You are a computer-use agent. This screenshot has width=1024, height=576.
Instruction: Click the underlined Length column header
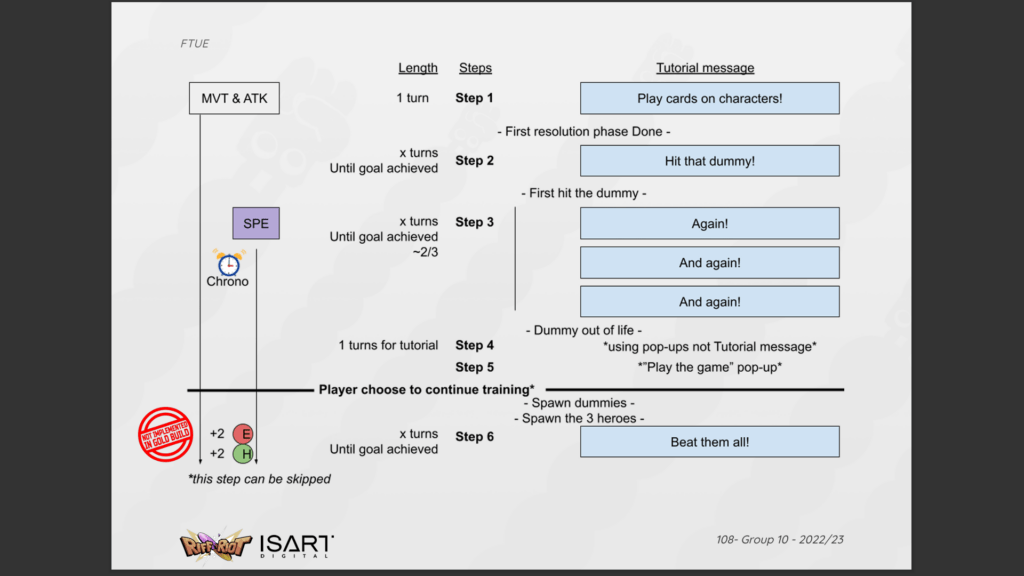pos(418,68)
